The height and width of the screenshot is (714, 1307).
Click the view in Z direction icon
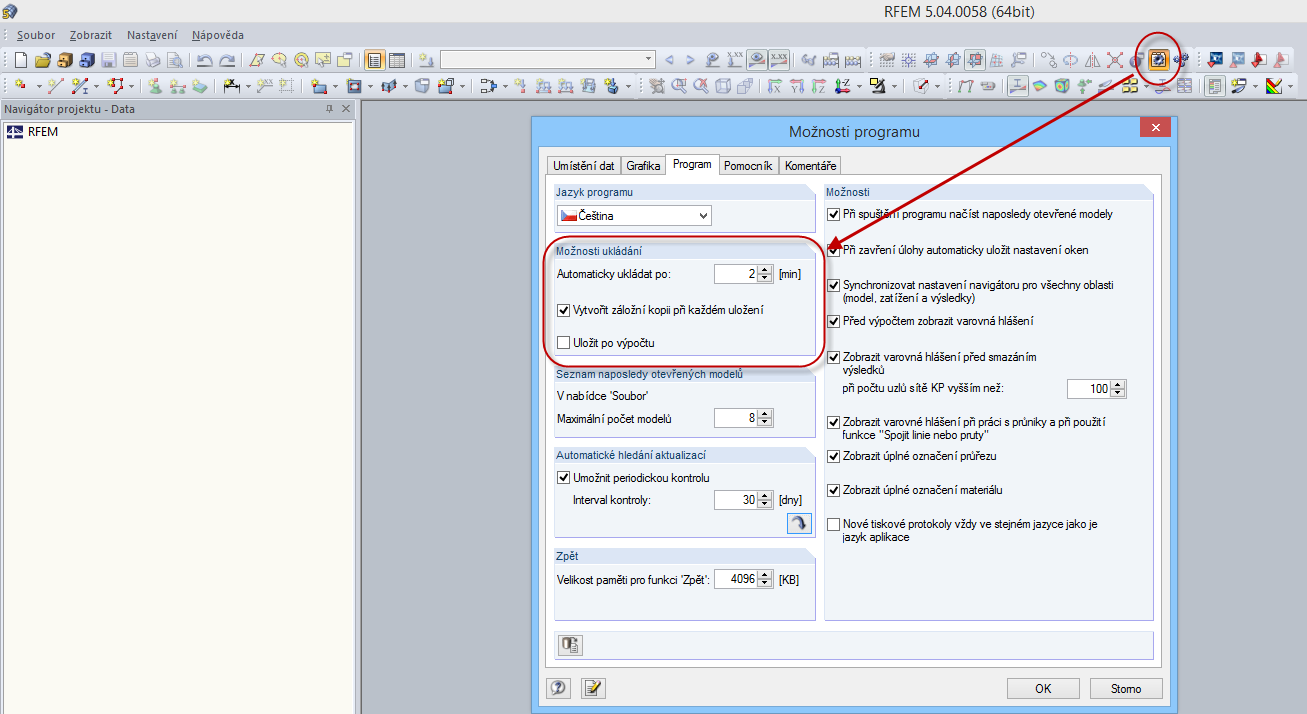click(819, 86)
